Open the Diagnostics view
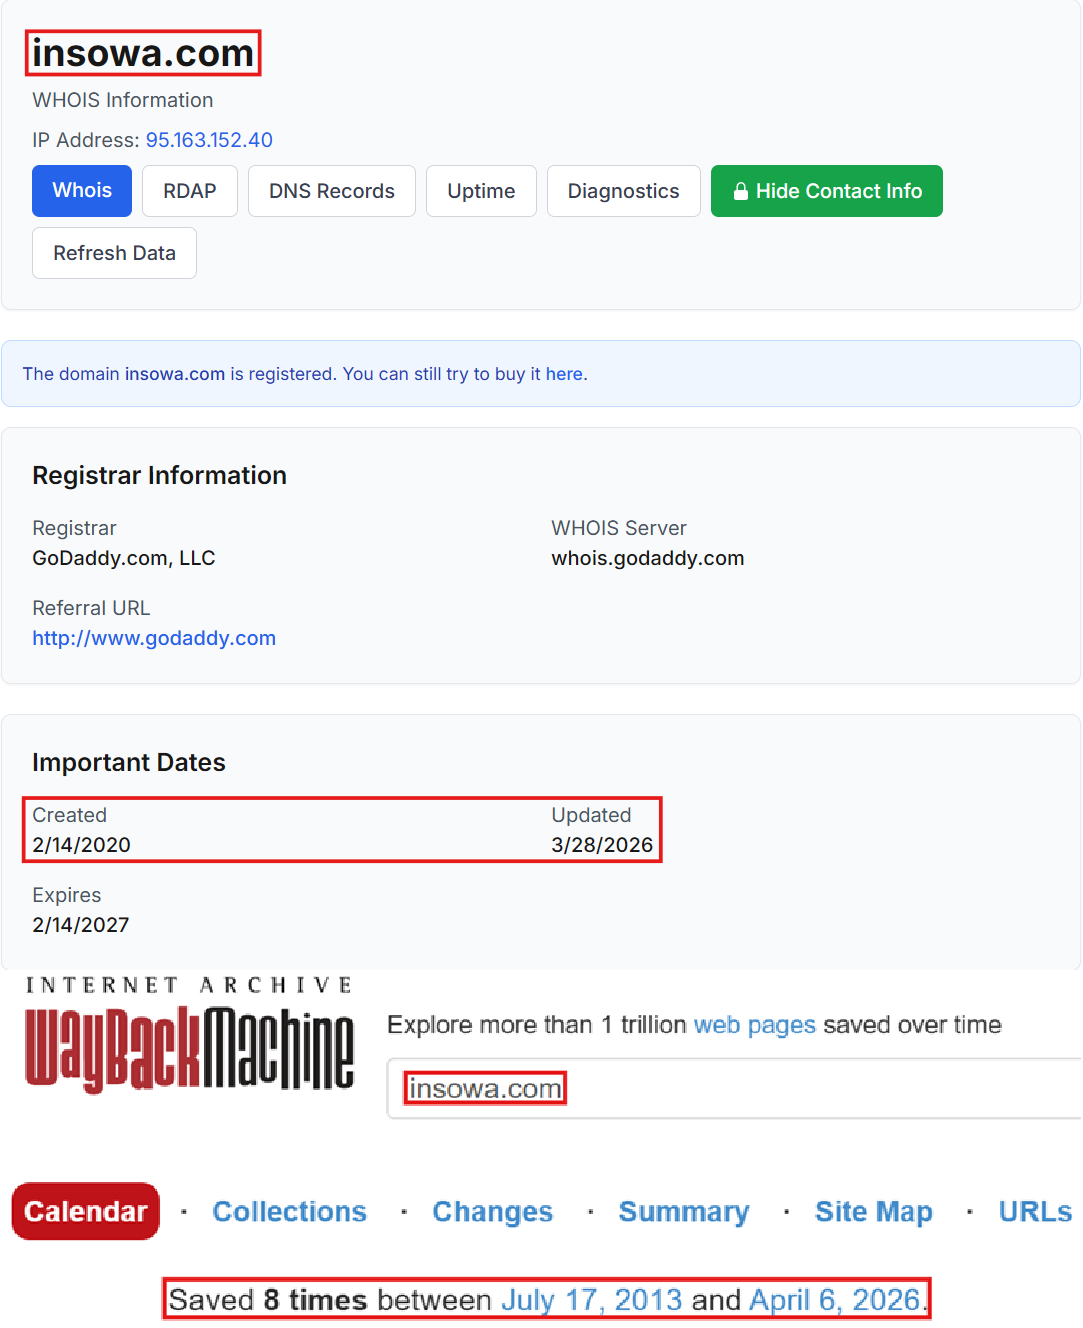Viewport: 1083px width, 1328px height. [x=623, y=191]
